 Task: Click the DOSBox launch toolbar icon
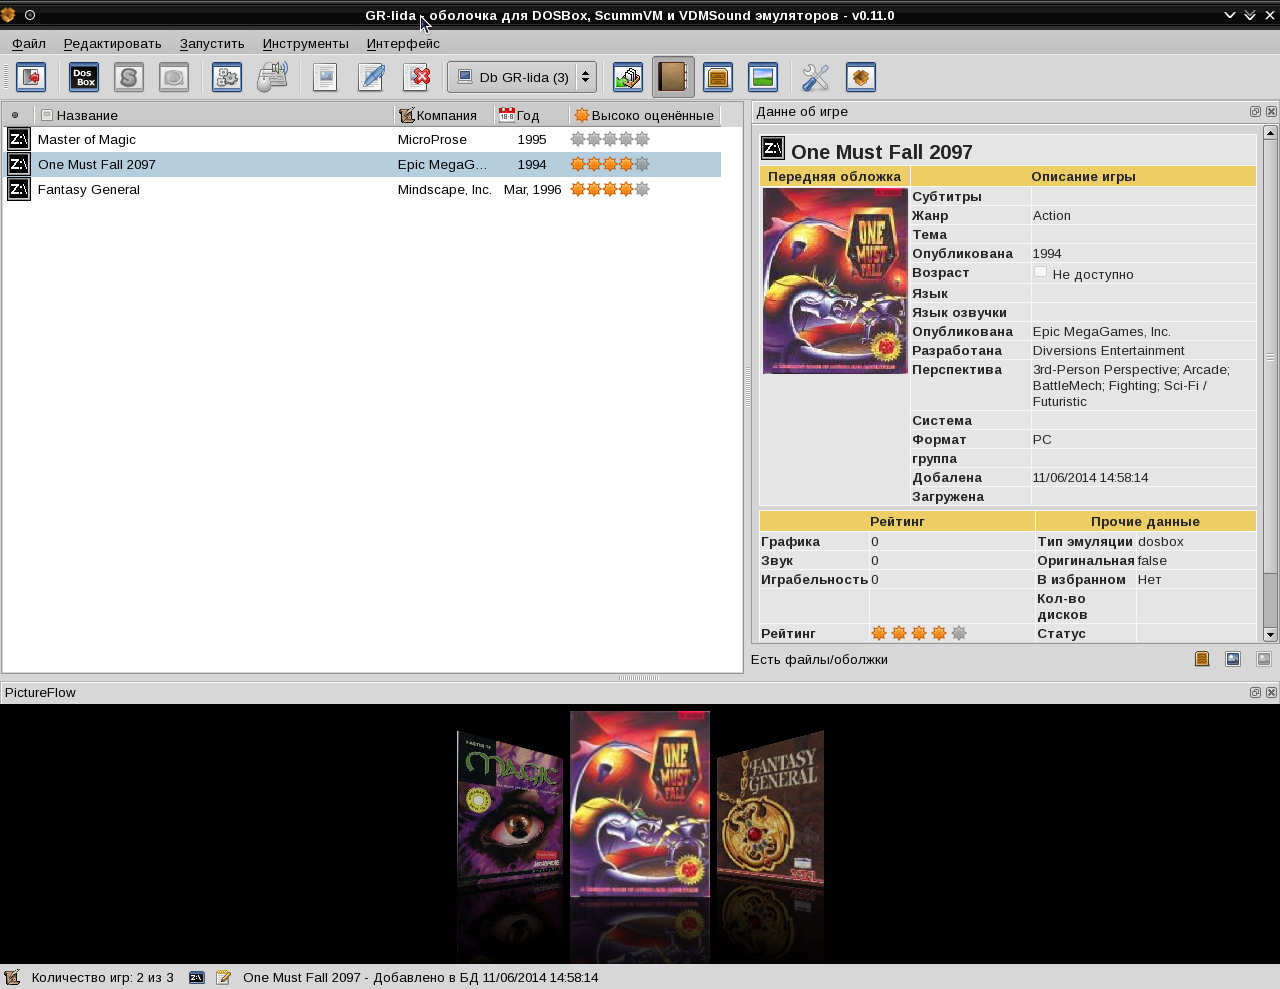click(x=84, y=77)
